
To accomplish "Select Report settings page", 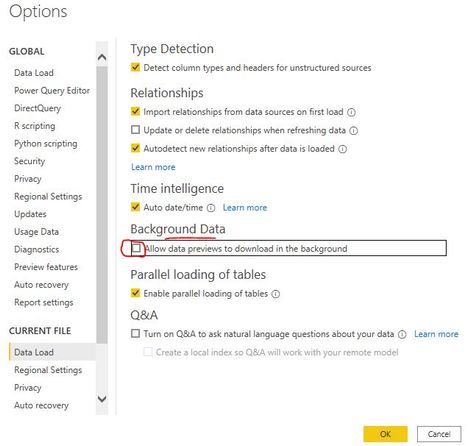I will (x=44, y=302).
